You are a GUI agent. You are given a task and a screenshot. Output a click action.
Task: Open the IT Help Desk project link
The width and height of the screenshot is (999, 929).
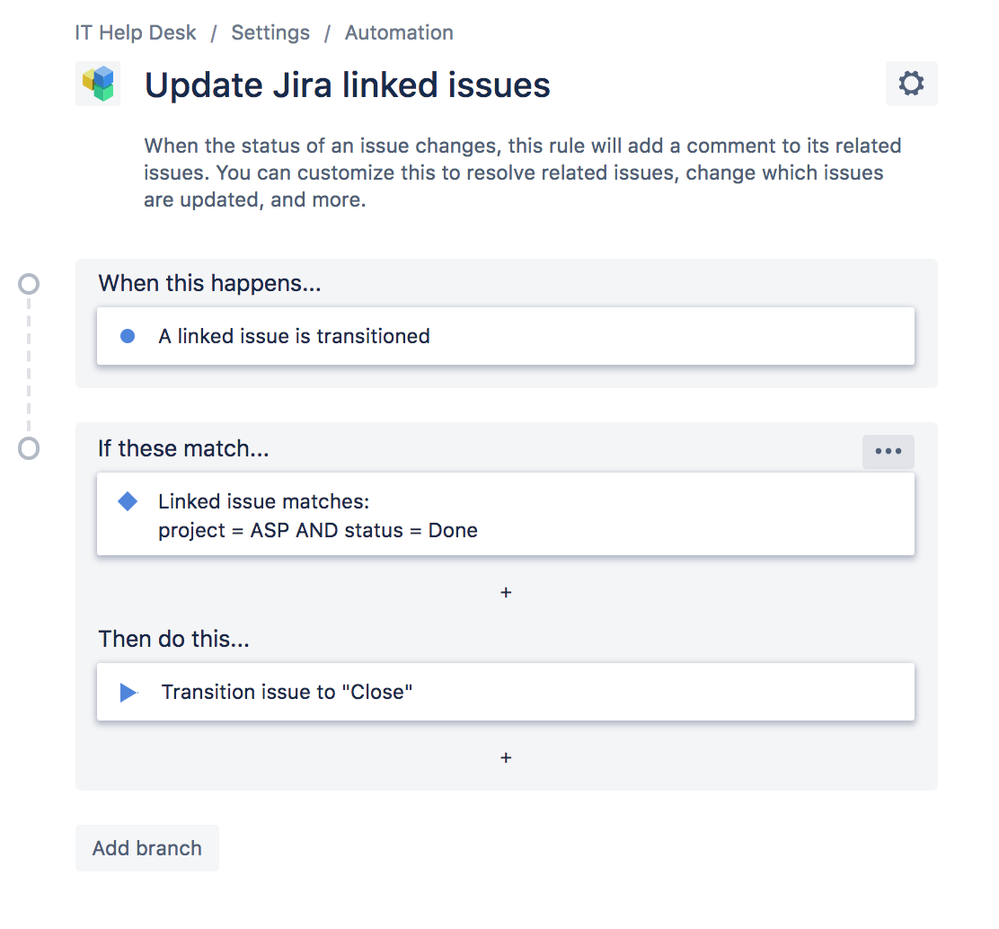tap(134, 32)
